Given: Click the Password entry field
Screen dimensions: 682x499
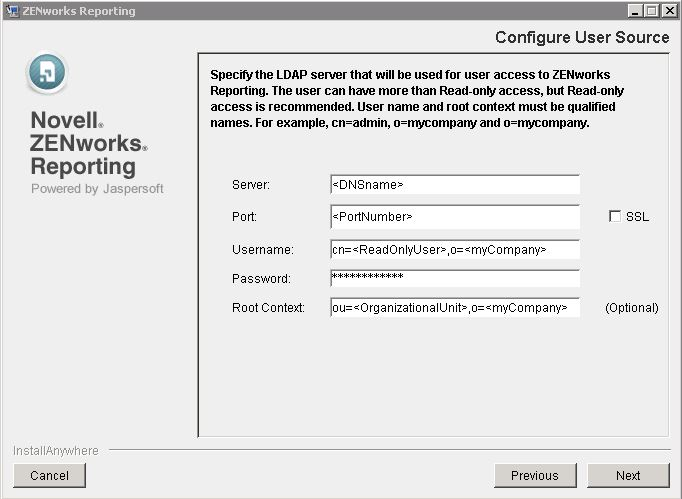Looking at the screenshot, I should tap(454, 278).
